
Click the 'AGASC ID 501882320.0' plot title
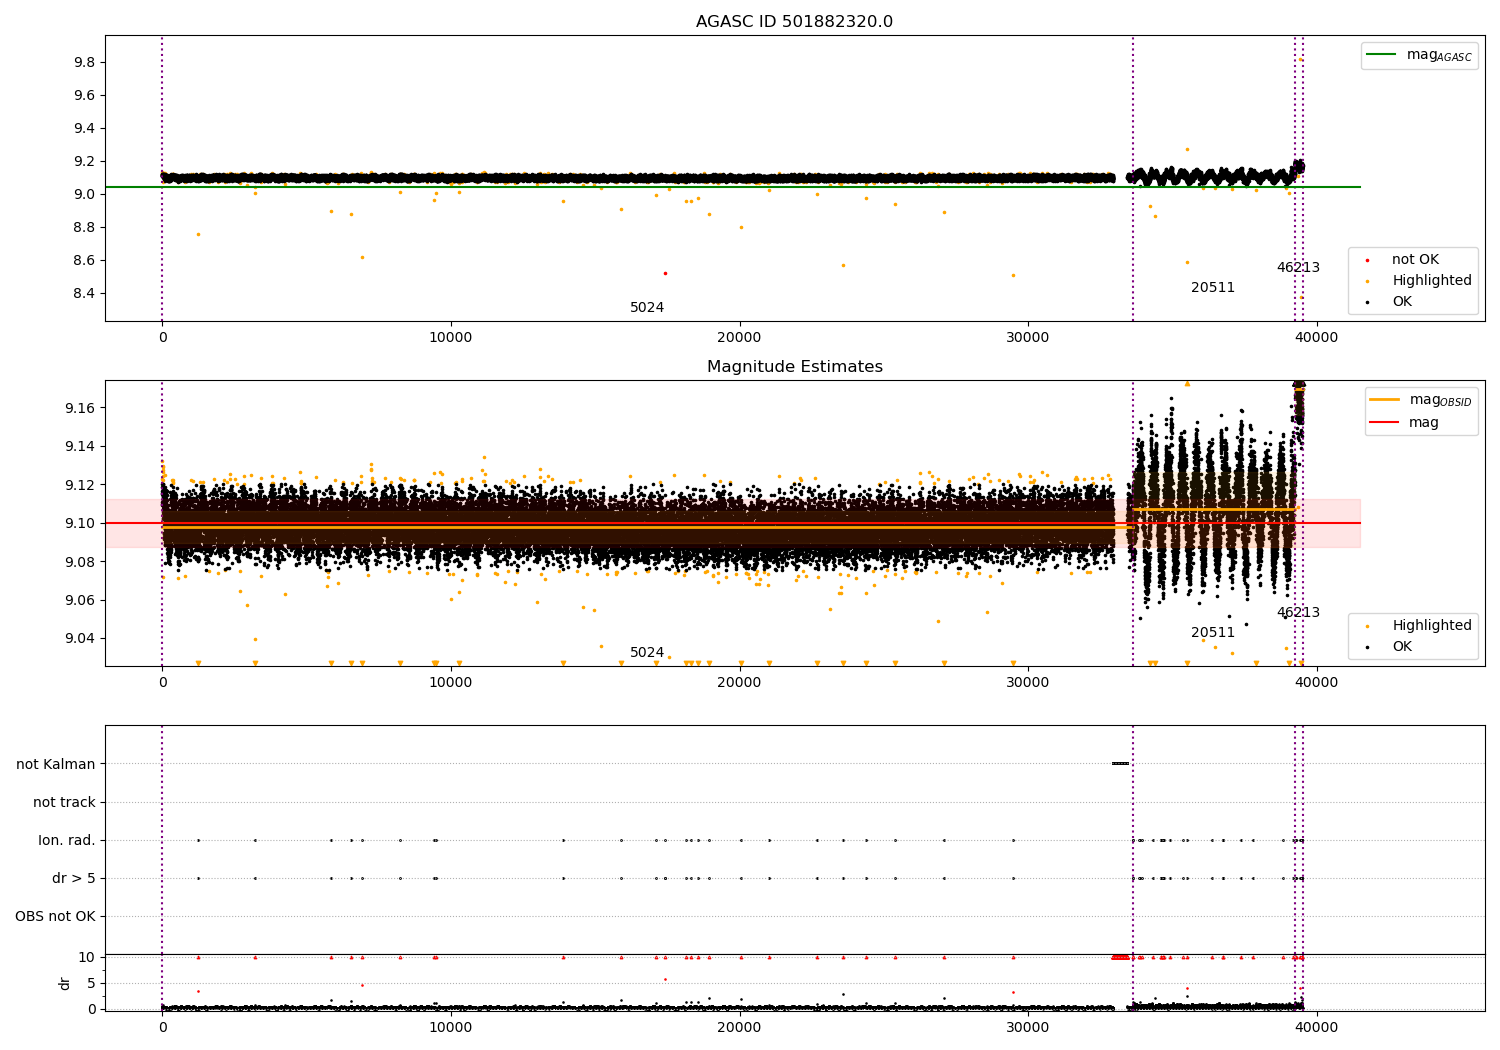794,22
